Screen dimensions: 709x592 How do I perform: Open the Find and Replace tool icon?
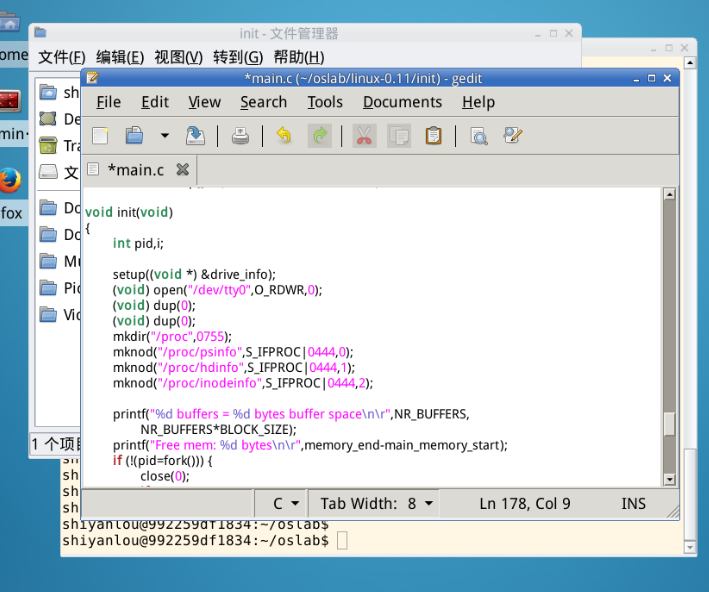513,136
